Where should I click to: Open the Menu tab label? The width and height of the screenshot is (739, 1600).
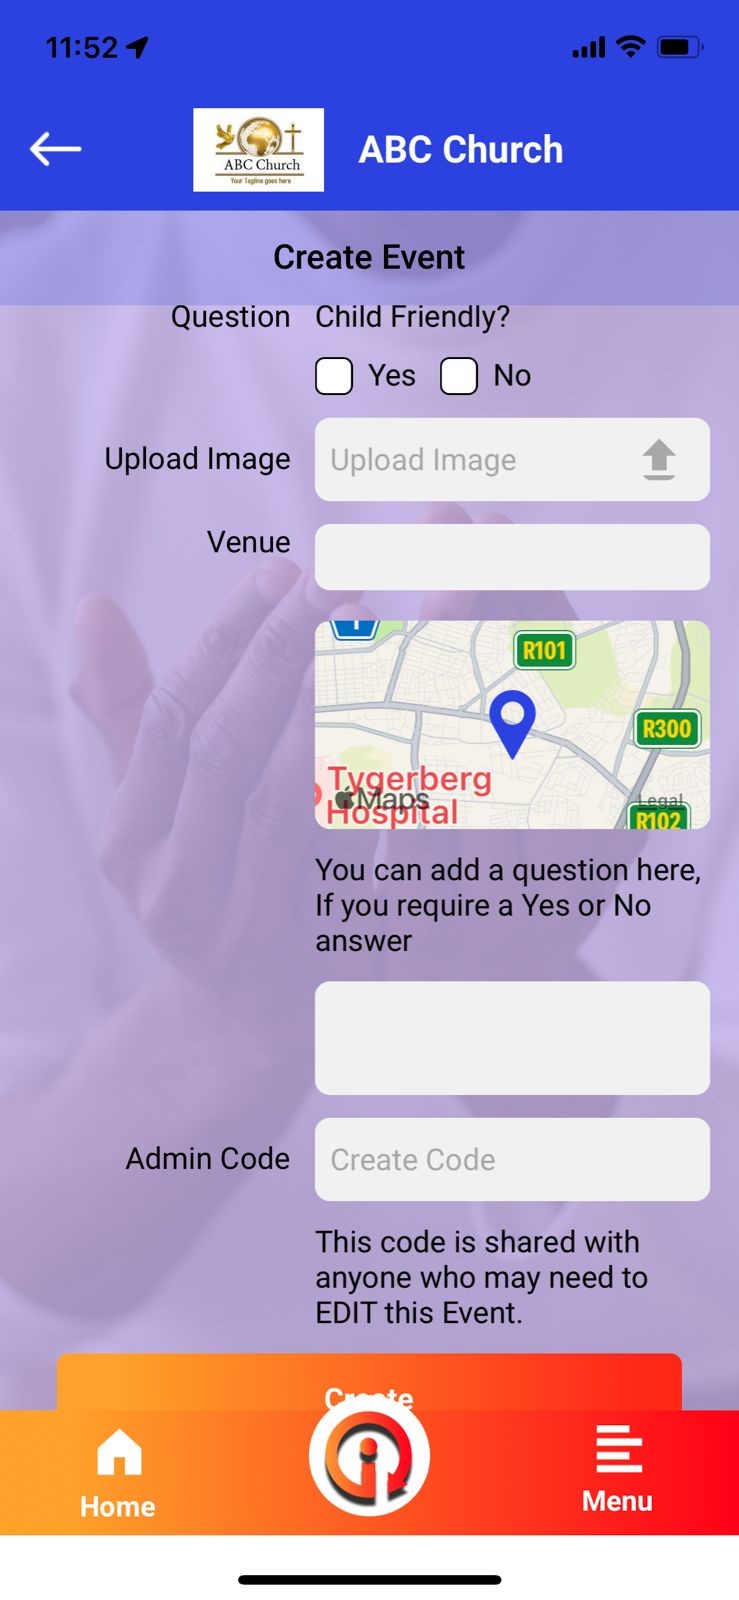[618, 1501]
